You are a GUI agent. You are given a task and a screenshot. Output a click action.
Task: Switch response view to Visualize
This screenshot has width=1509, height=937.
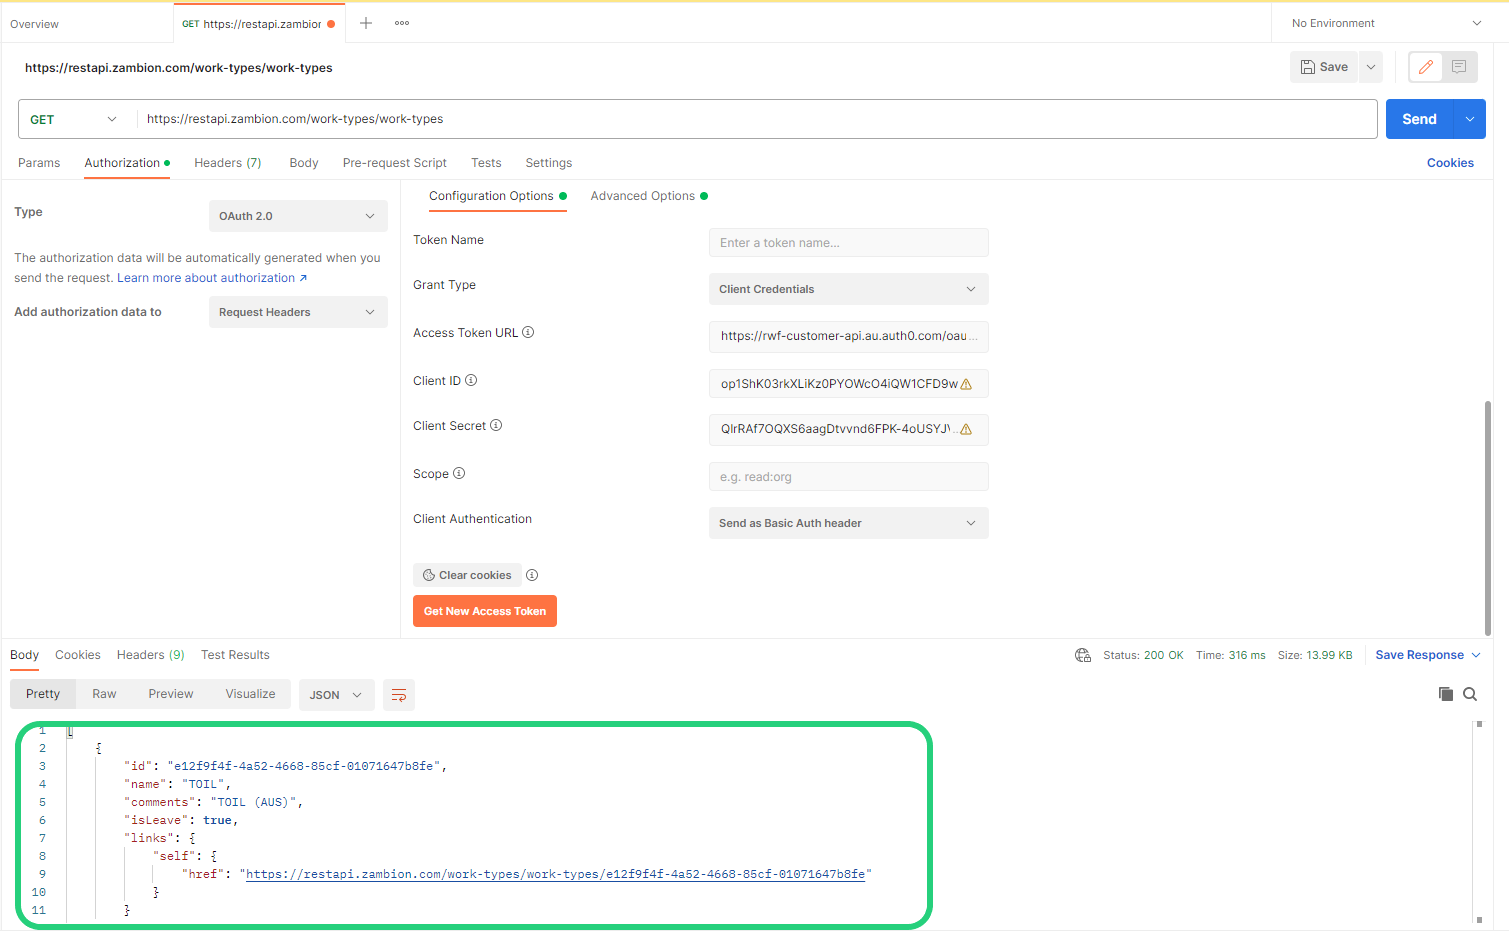click(x=250, y=694)
